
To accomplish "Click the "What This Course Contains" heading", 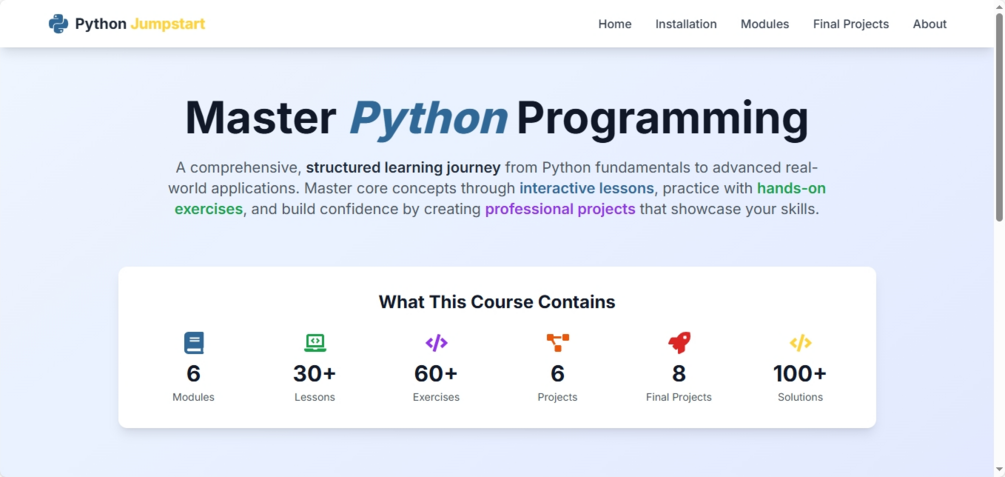I will tap(497, 302).
